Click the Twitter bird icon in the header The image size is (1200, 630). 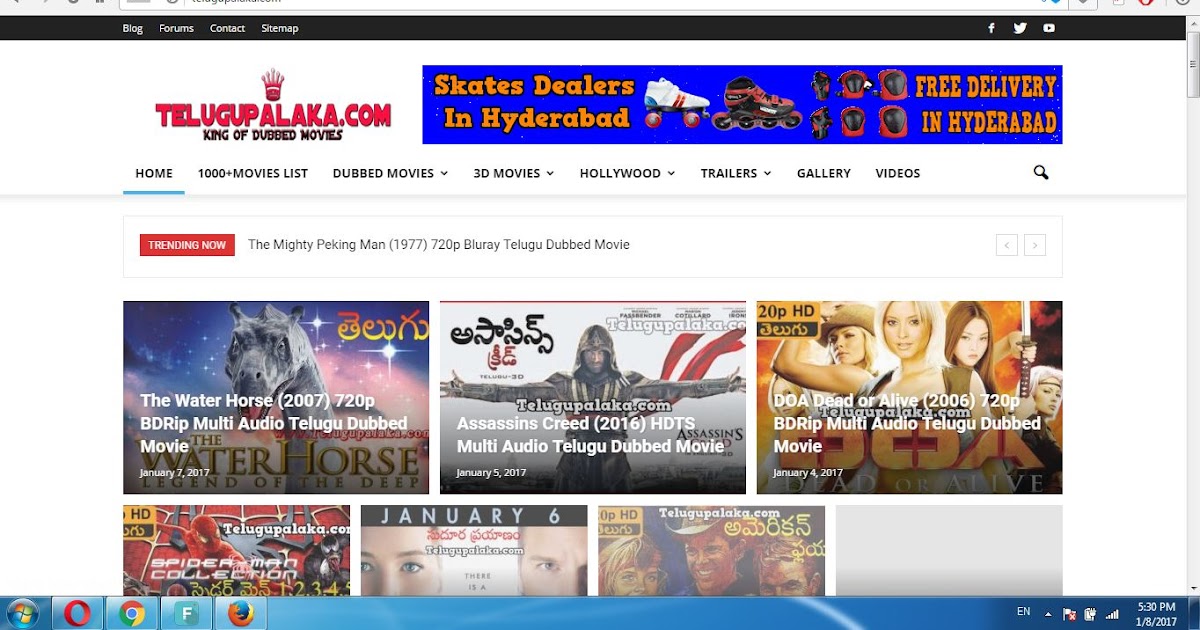[x=1020, y=28]
